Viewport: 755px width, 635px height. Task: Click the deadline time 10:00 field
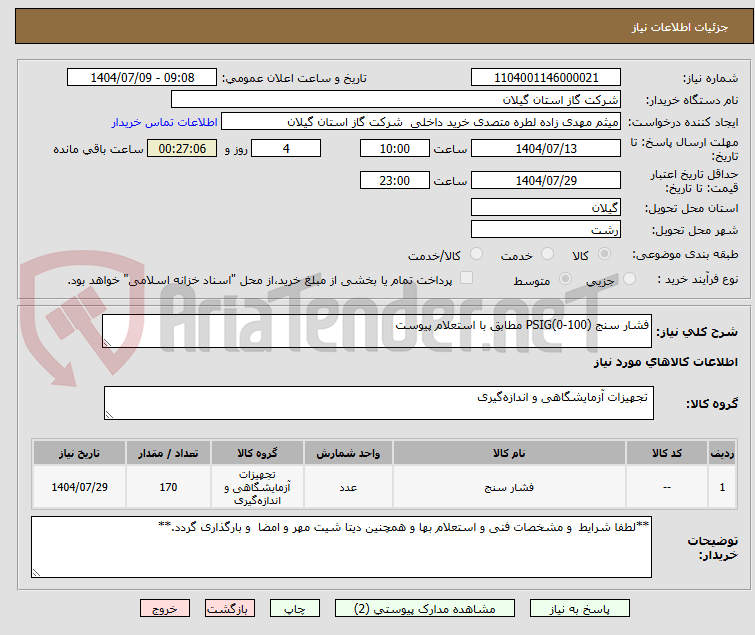point(395,148)
